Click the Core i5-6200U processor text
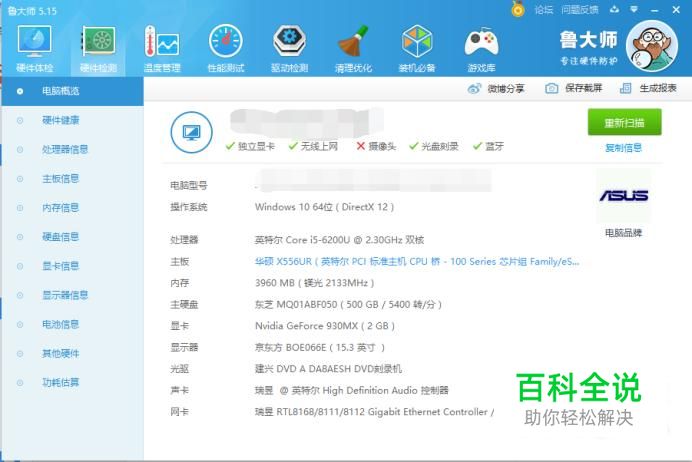The height and width of the screenshot is (462, 692). click(339, 240)
